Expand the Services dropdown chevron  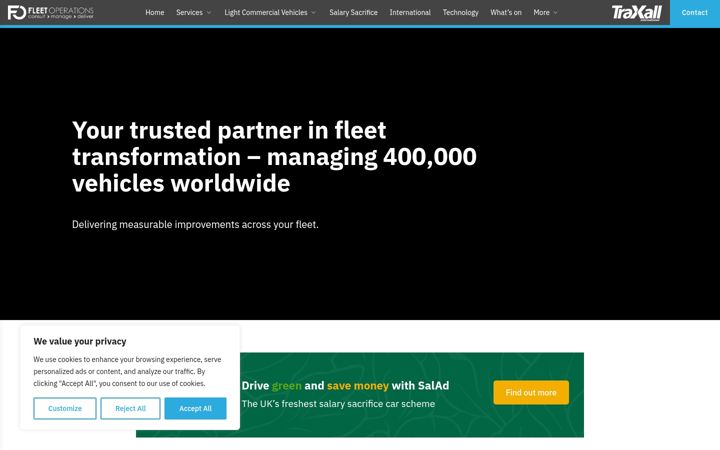coord(209,13)
